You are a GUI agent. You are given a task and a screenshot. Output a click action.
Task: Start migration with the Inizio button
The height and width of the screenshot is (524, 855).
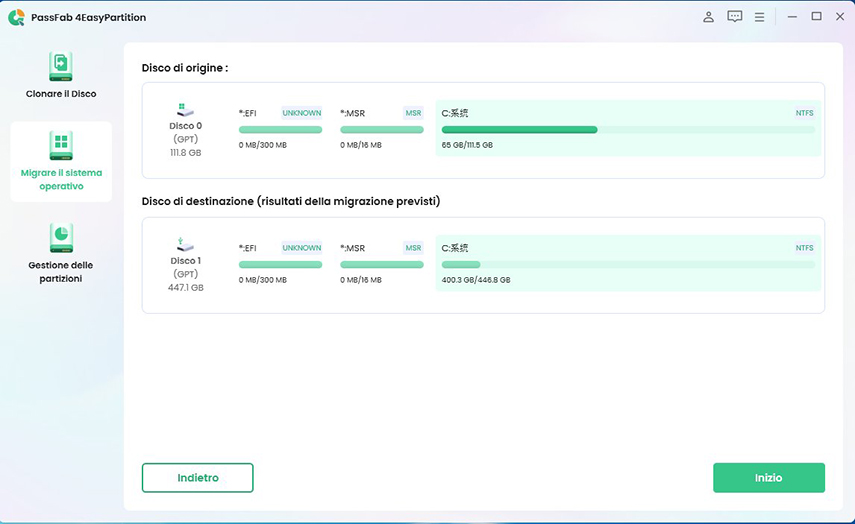[x=768, y=478]
